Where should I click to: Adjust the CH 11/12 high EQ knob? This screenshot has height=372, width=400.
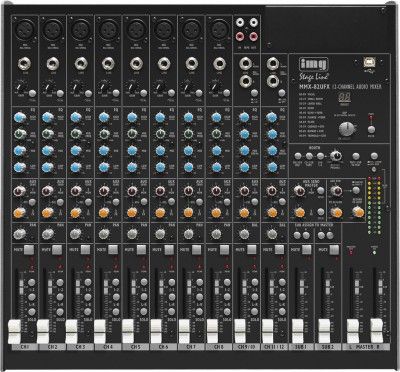point(272,117)
